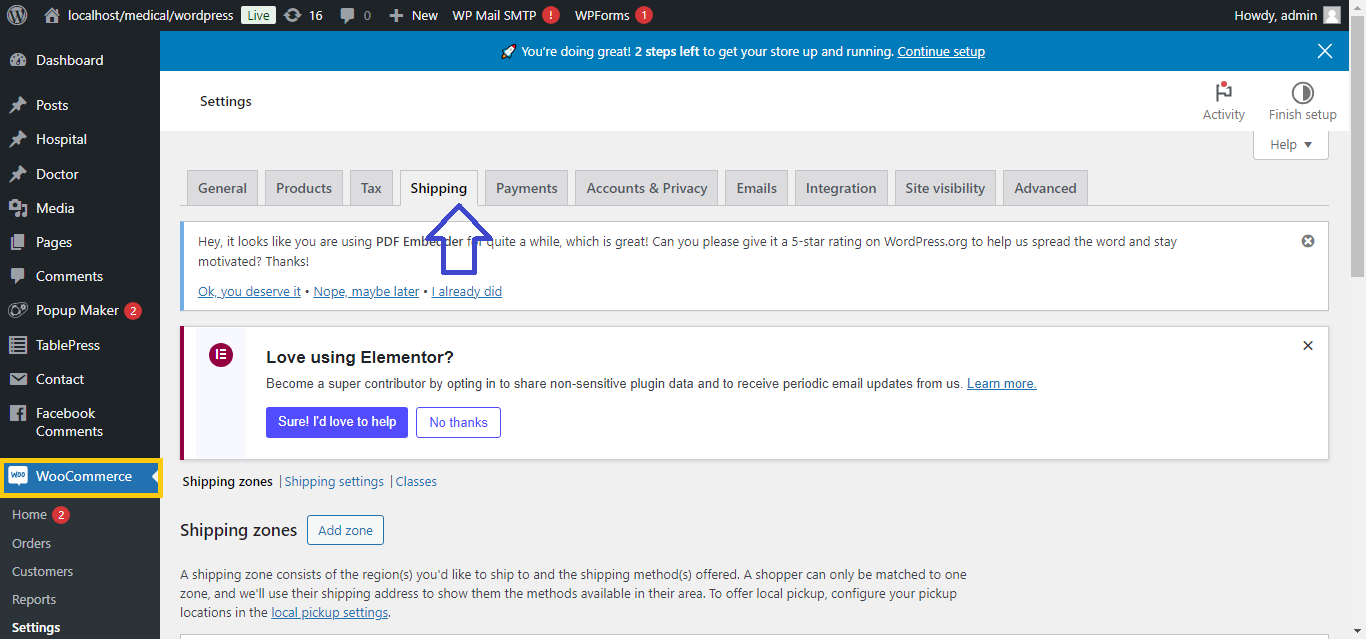Select the Shipping tab
This screenshot has width=1366, height=639.
[438, 188]
